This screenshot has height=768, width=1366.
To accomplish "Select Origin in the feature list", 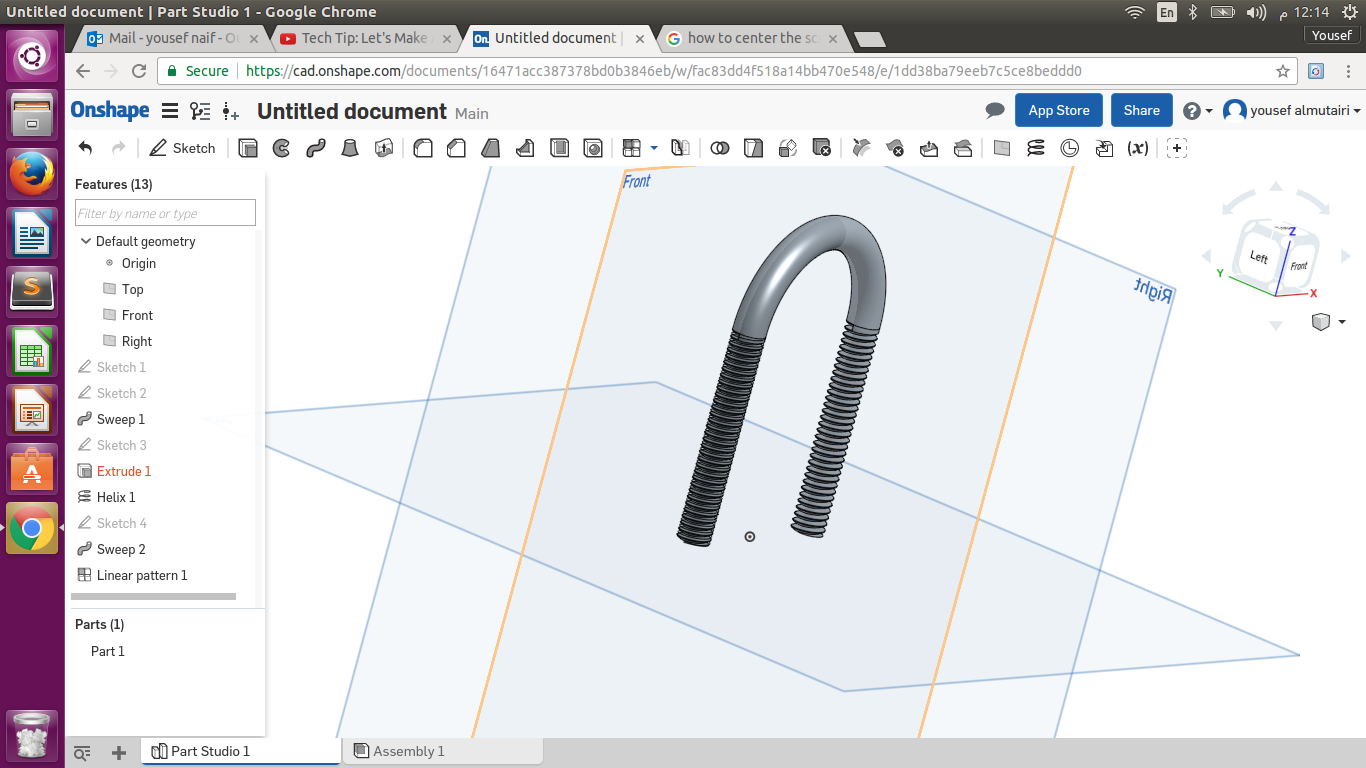I will [139, 263].
